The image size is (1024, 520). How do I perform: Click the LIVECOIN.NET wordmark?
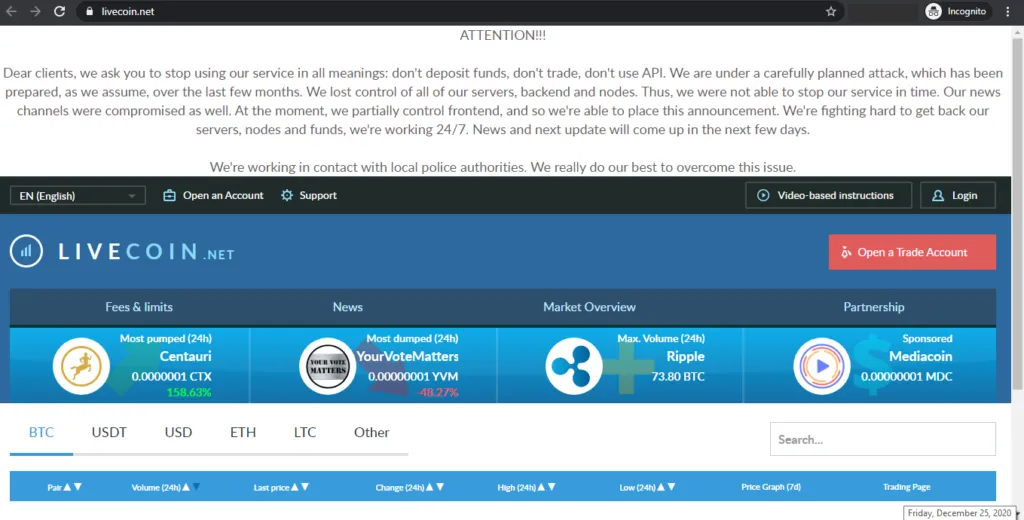tap(146, 252)
